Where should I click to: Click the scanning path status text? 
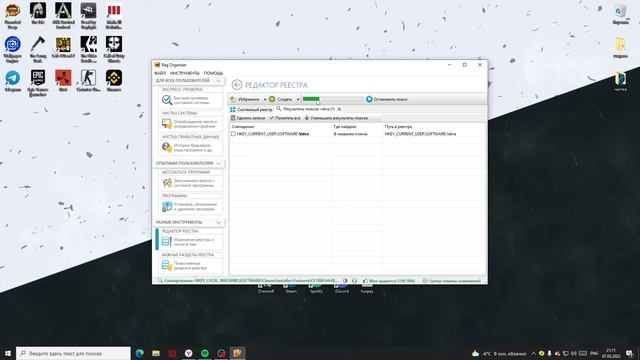250,281
